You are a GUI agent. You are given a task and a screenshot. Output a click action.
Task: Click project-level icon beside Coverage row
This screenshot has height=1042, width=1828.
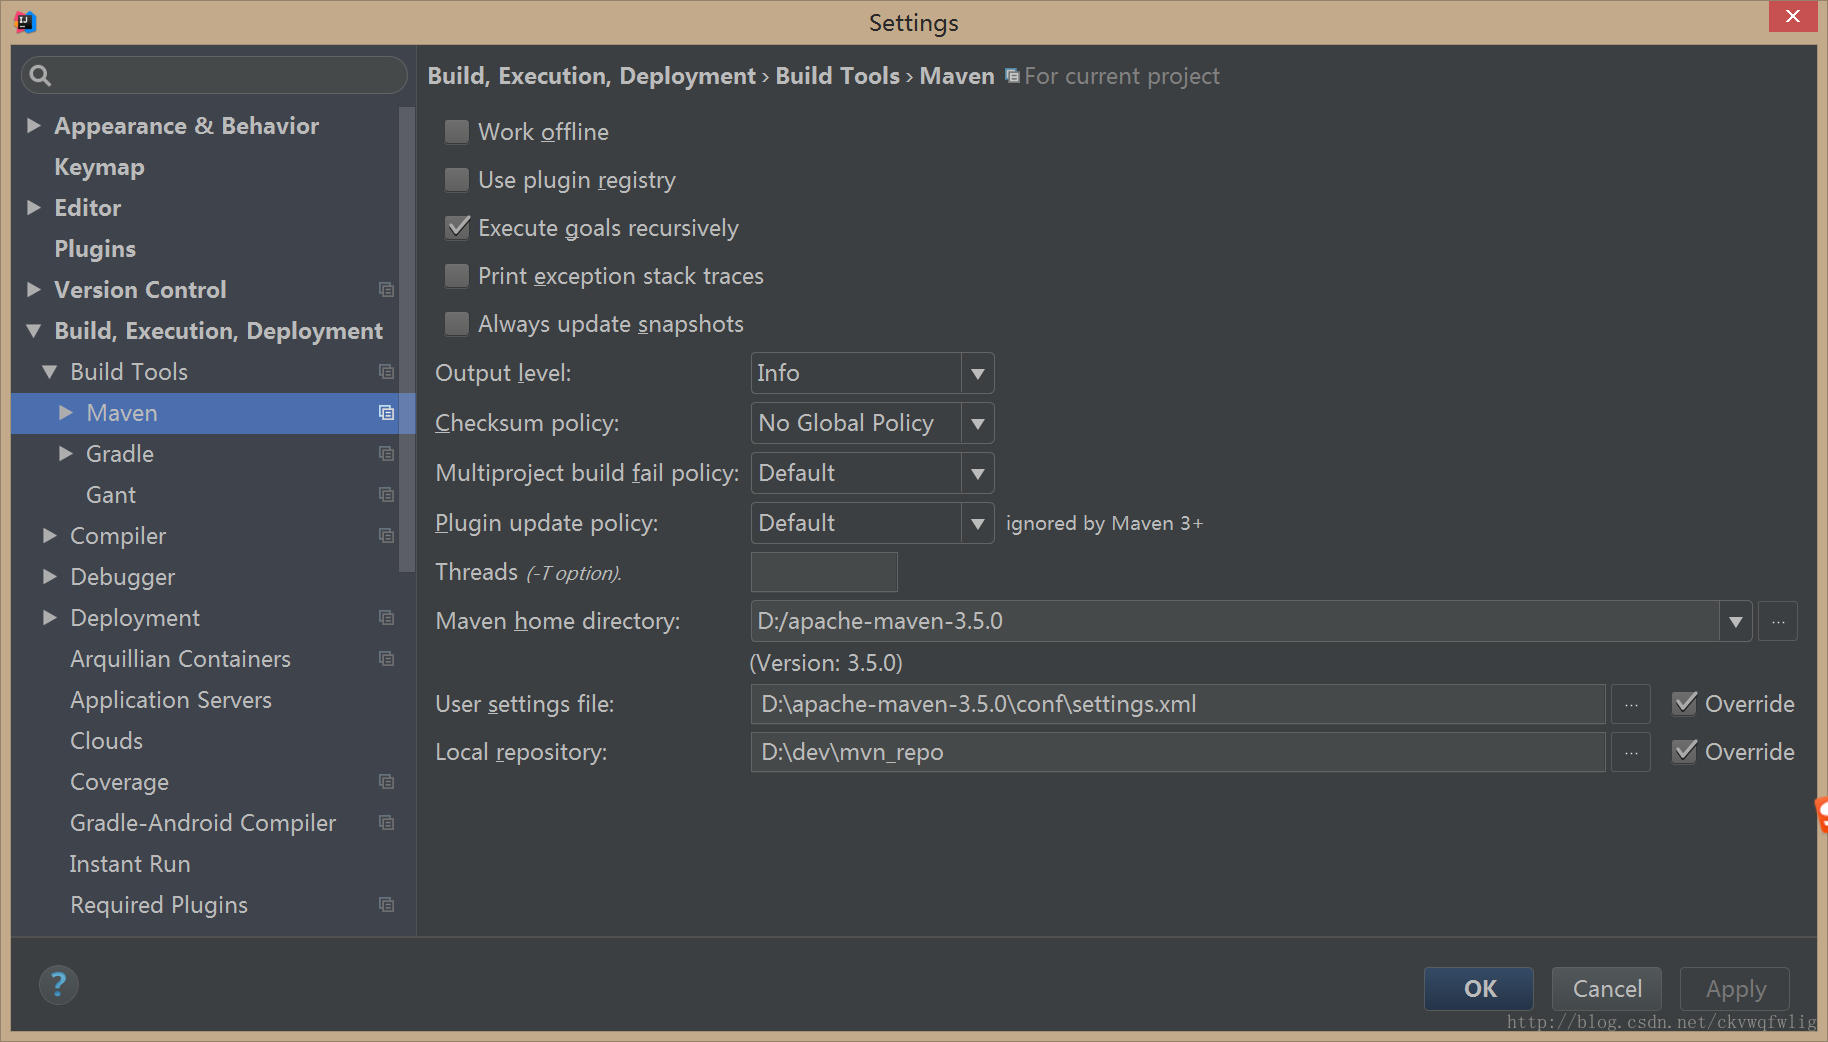(x=386, y=782)
